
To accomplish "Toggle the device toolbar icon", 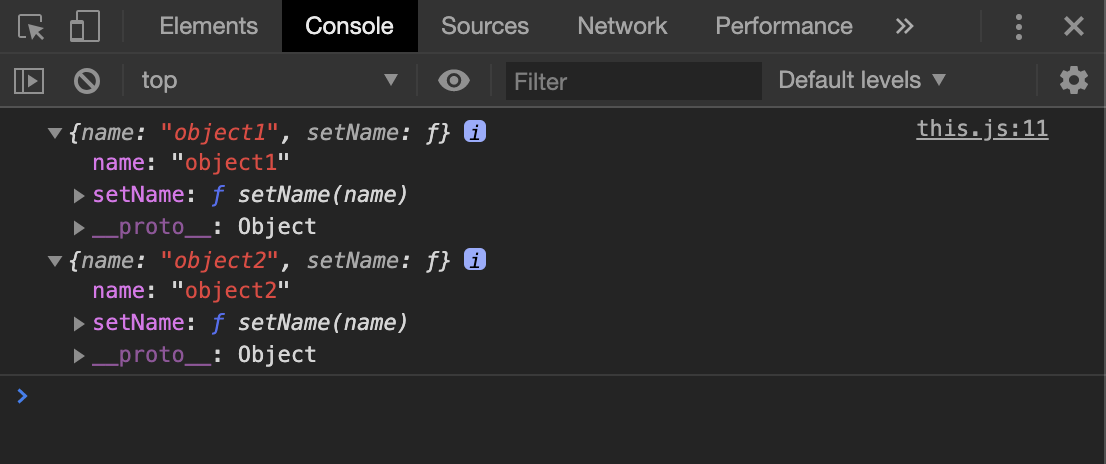I will [85, 27].
